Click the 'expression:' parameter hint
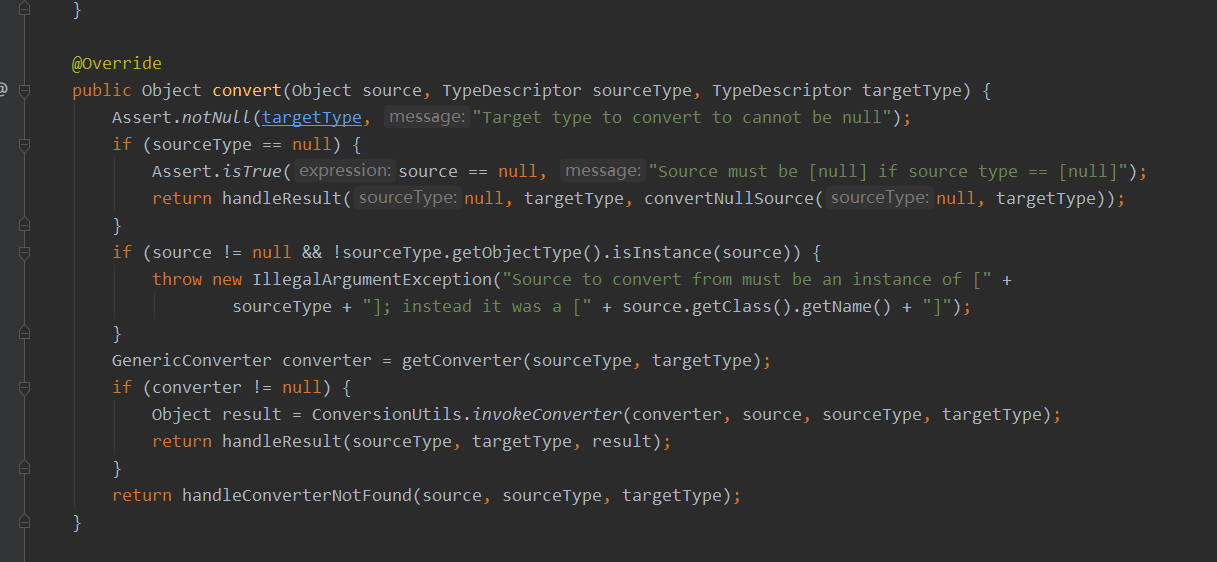Viewport: 1217px width, 562px height. coord(346,171)
